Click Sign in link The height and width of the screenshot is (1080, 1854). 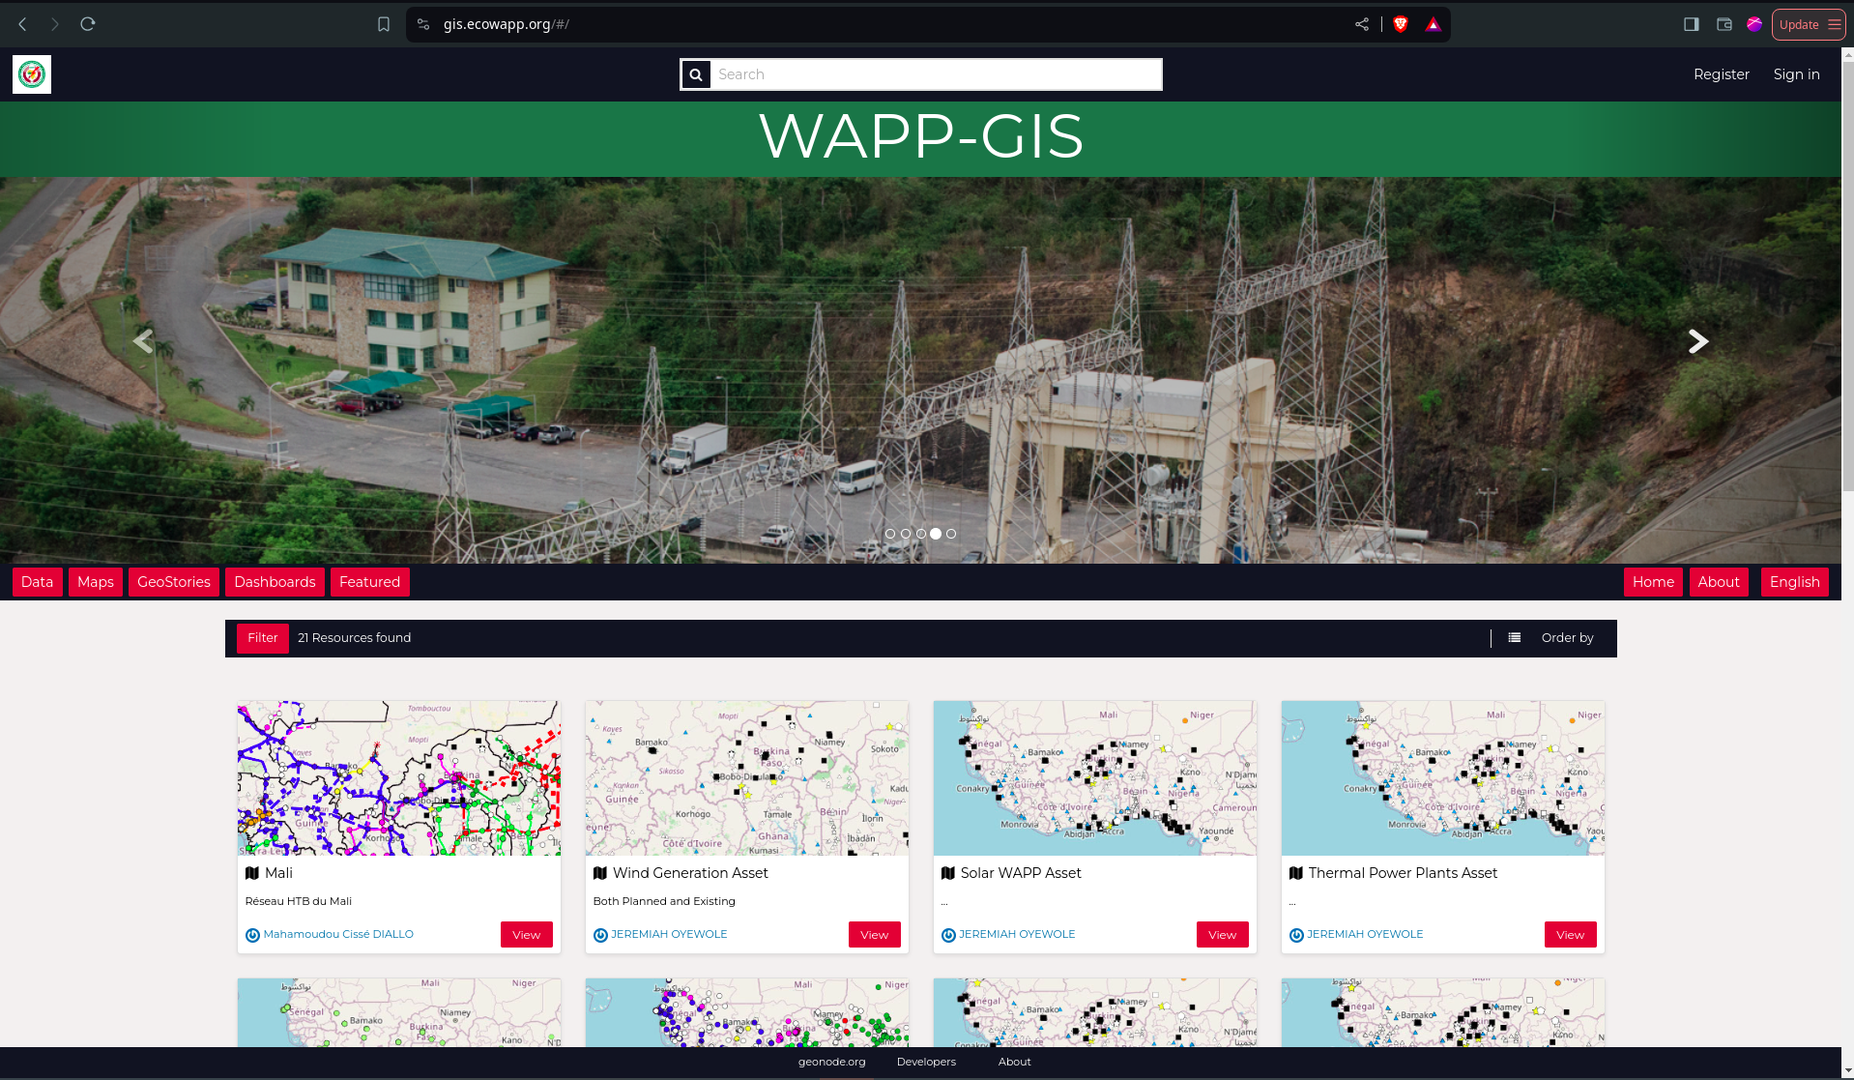[1796, 74]
